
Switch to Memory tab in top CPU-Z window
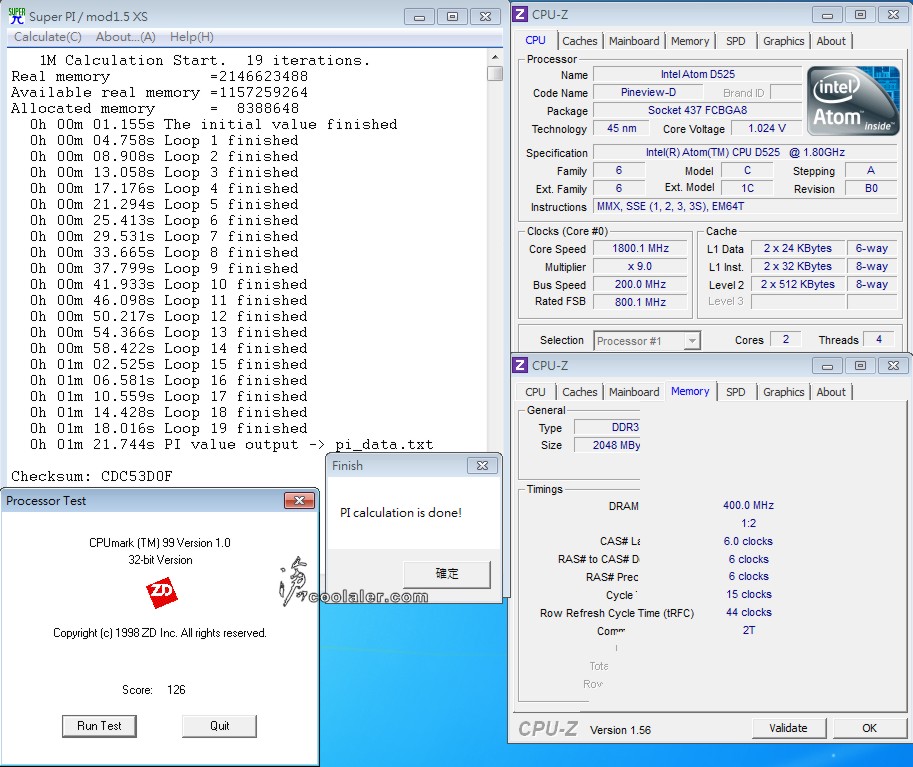click(x=690, y=41)
